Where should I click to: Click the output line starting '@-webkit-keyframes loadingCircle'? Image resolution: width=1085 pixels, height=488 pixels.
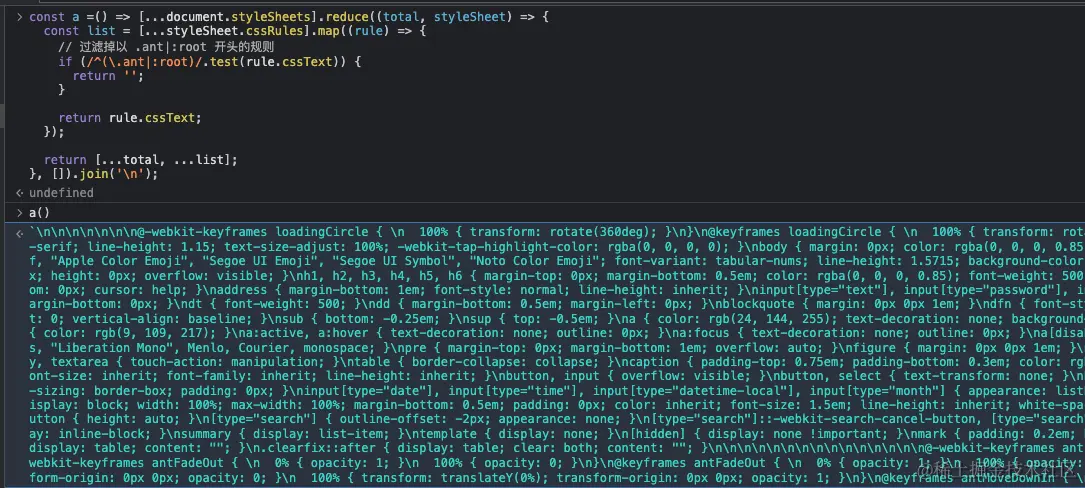click(x=557, y=232)
